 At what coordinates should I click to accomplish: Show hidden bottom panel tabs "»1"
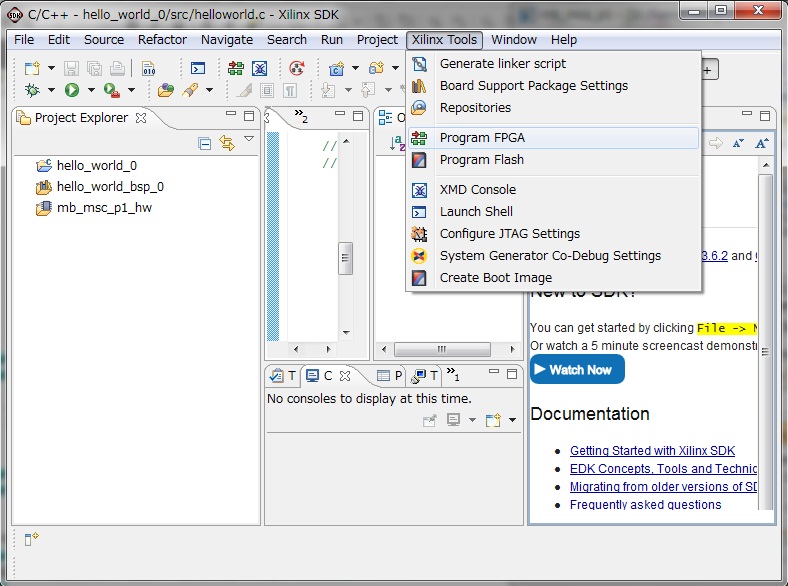453,374
